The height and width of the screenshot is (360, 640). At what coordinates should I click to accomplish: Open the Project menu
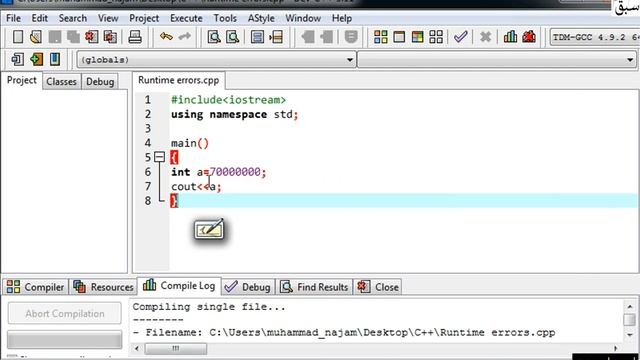click(x=144, y=18)
